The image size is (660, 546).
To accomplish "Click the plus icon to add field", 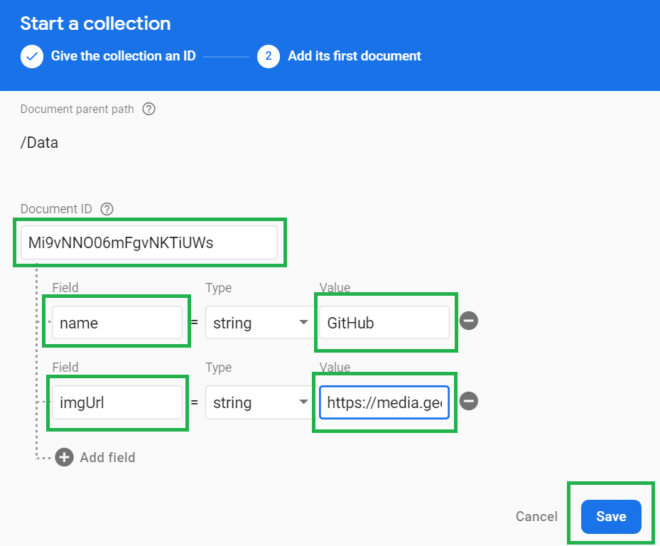I will point(65,457).
